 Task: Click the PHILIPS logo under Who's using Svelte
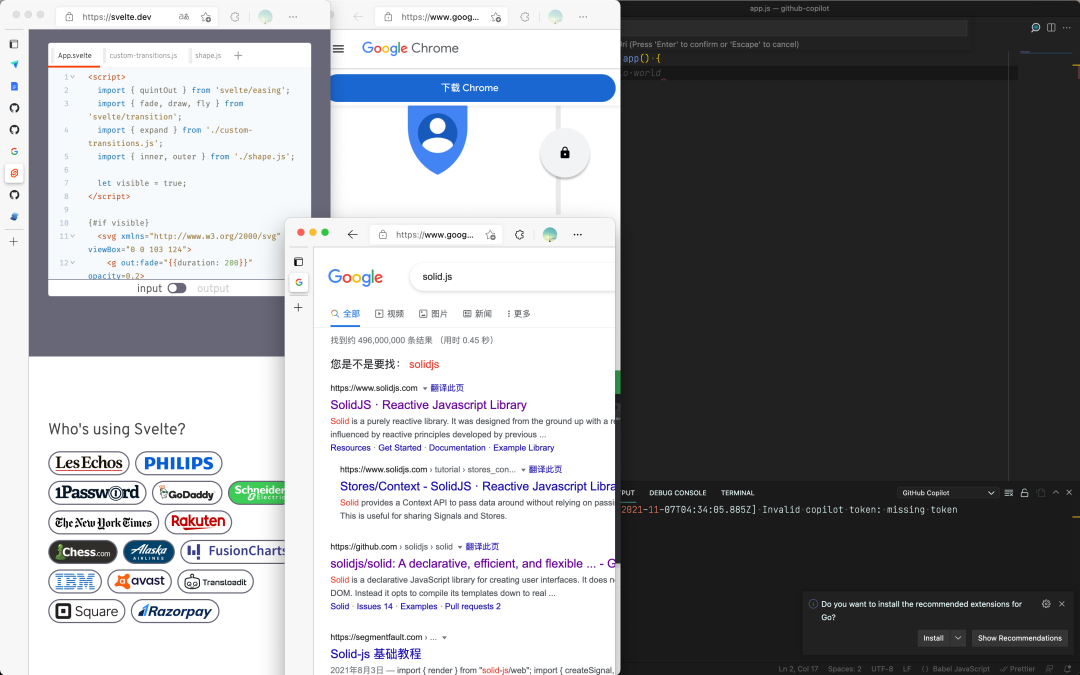tap(178, 464)
